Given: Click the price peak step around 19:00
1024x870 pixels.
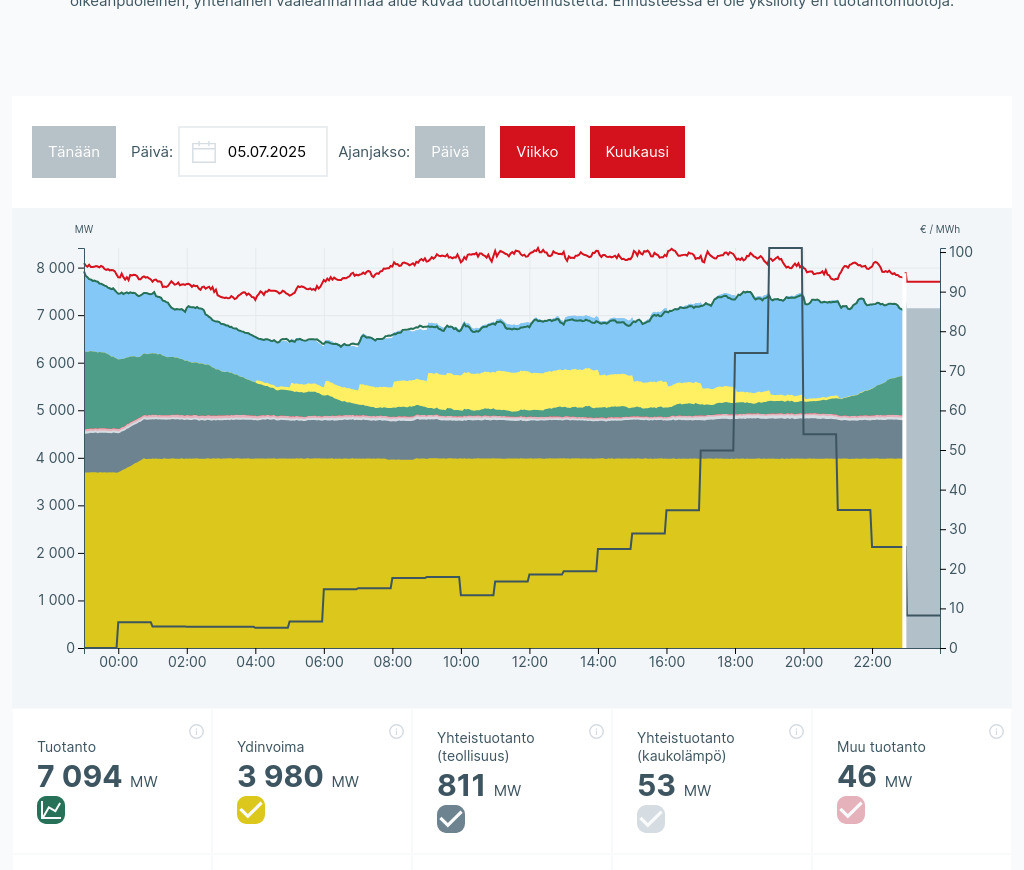Looking at the screenshot, I should [785, 248].
